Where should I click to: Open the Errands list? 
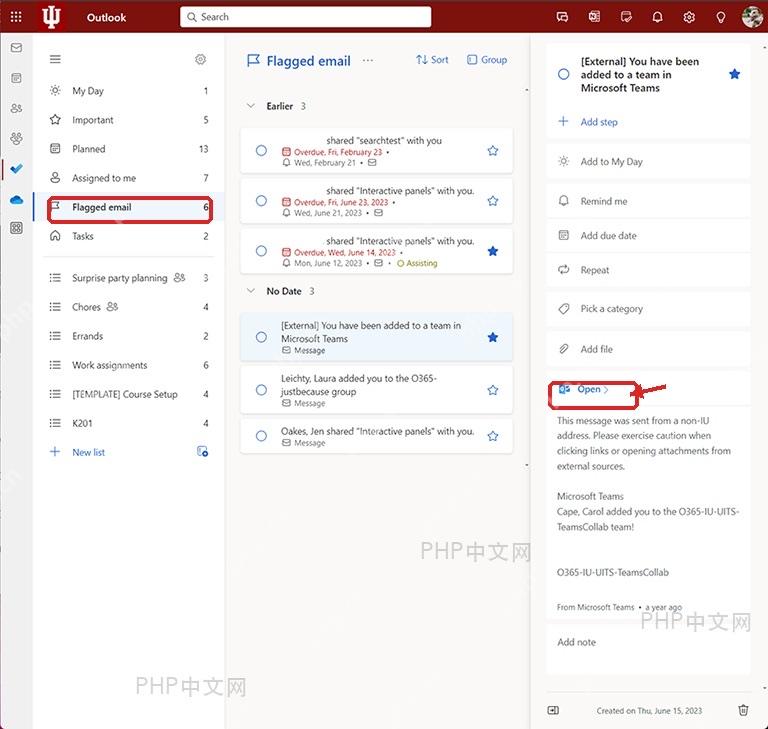click(x=128, y=336)
